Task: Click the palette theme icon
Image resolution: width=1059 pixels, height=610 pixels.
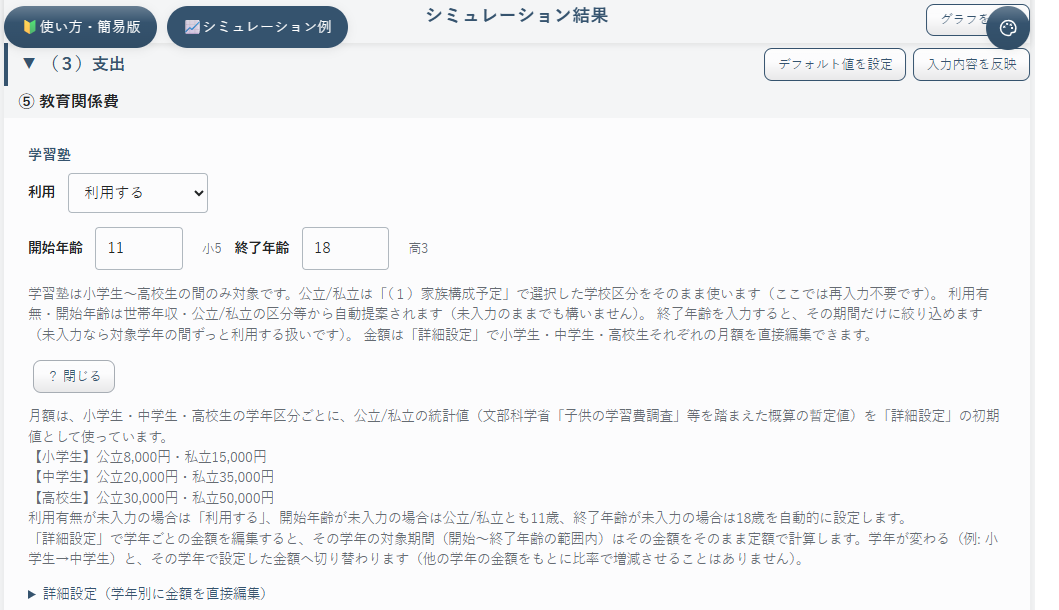Action: [1008, 28]
